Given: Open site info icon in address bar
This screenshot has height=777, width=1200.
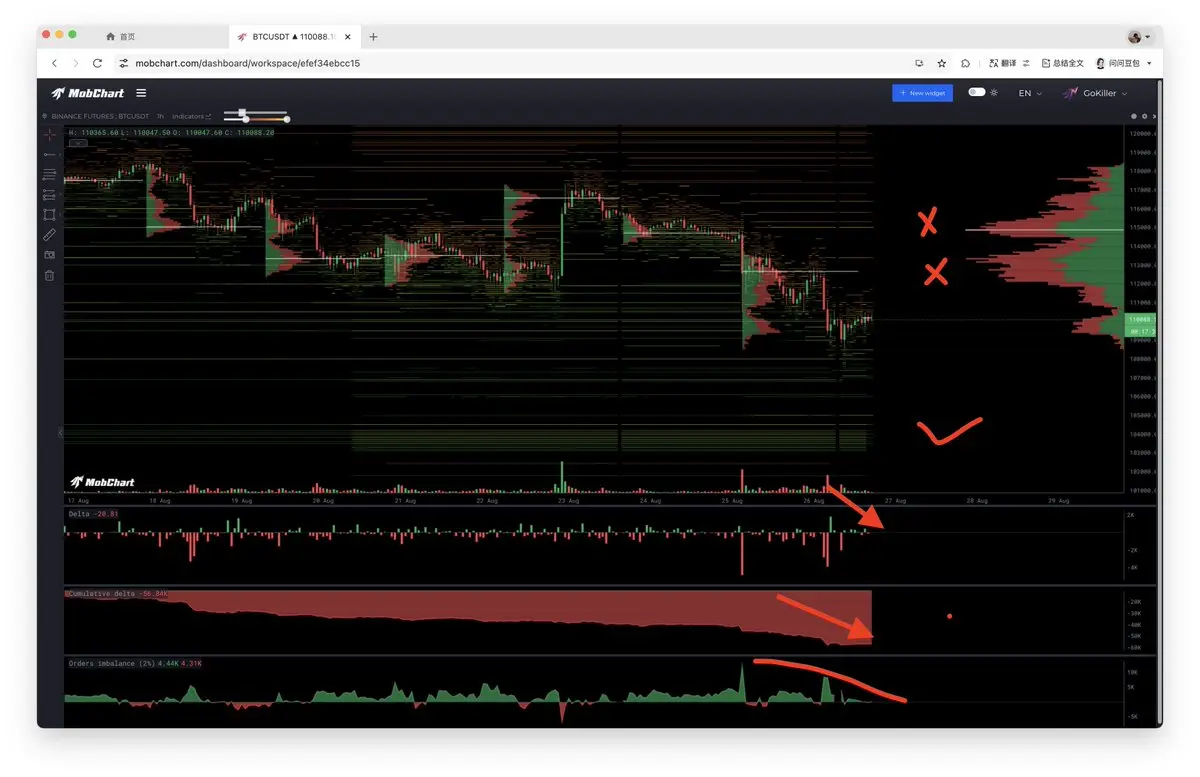Looking at the screenshot, I should pos(124,63).
